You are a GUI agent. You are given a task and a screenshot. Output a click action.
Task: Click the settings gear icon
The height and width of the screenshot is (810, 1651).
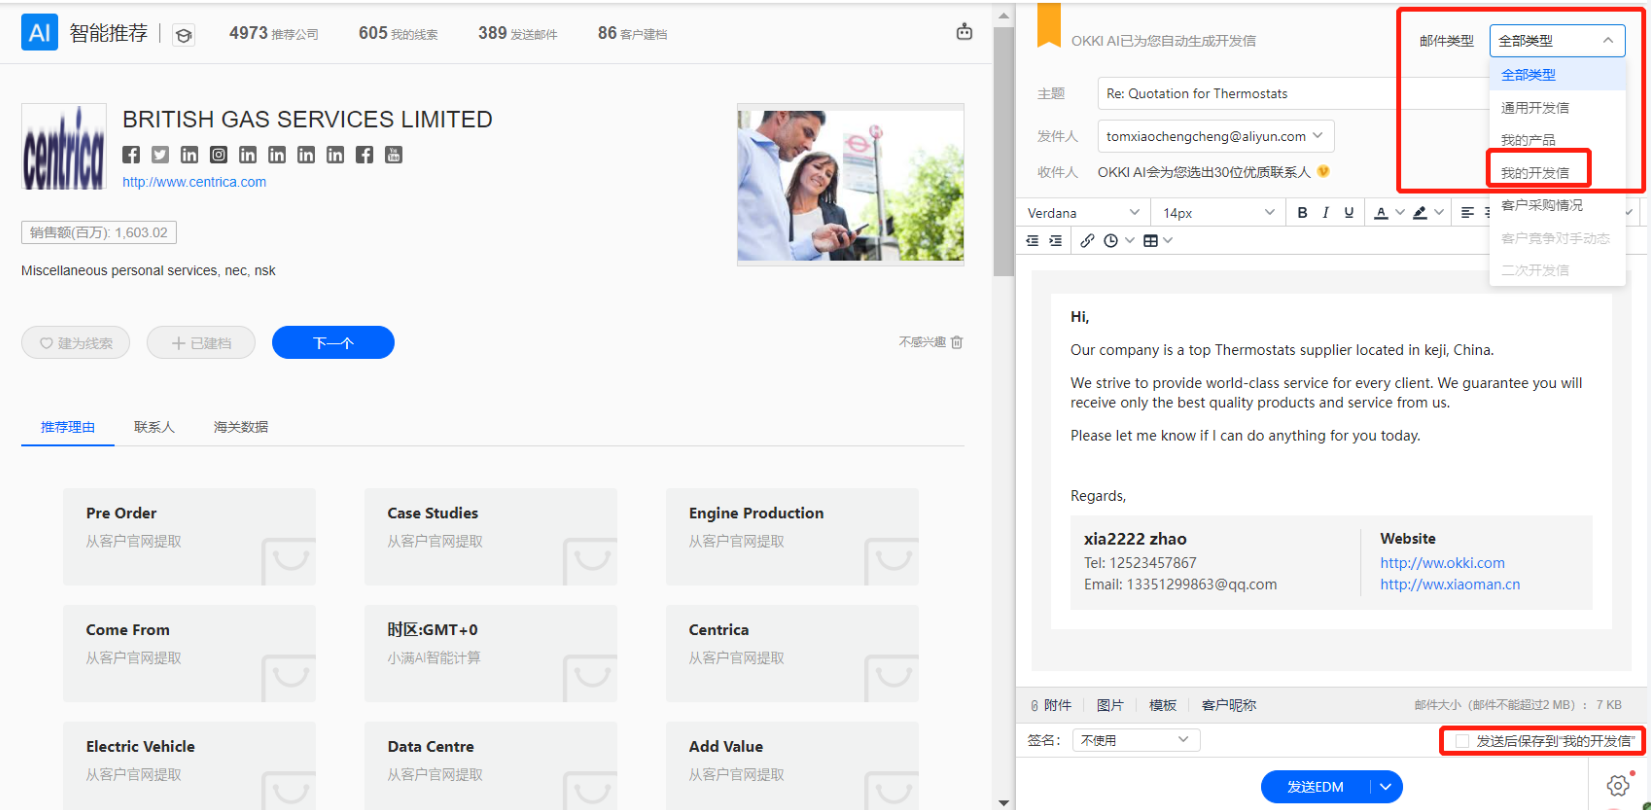click(x=1618, y=786)
